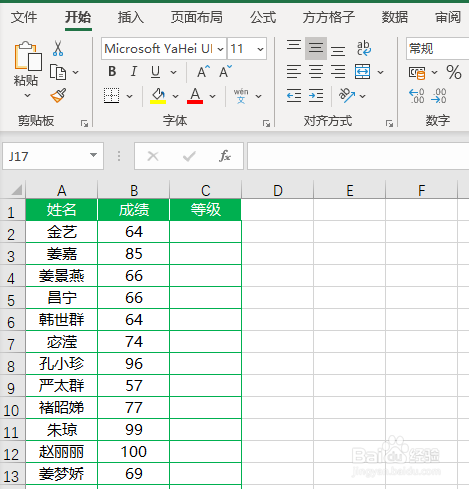Switch to the 数据 tab
The image size is (469, 489).
[x=395, y=17]
